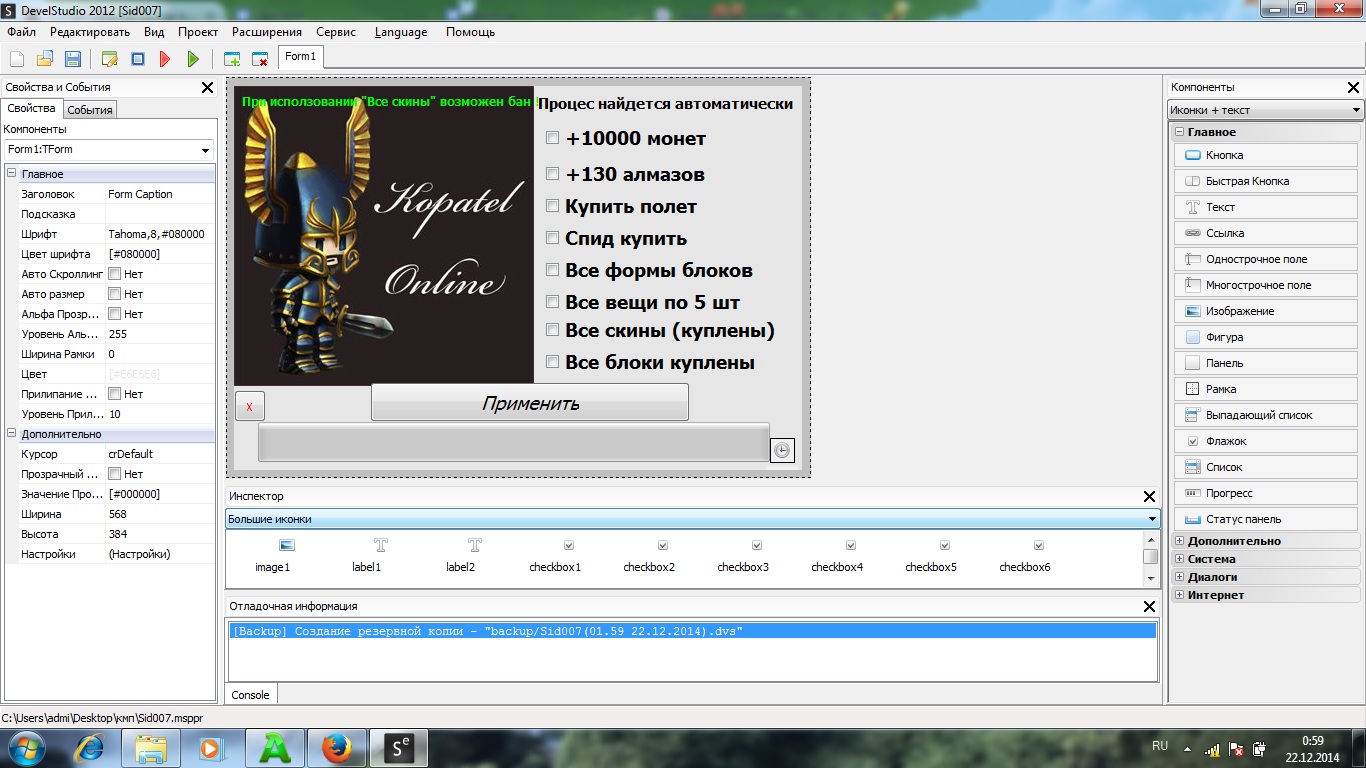This screenshot has height=768, width=1366.
Task: Select the Быстрая Кнопка component
Action: (1266, 181)
